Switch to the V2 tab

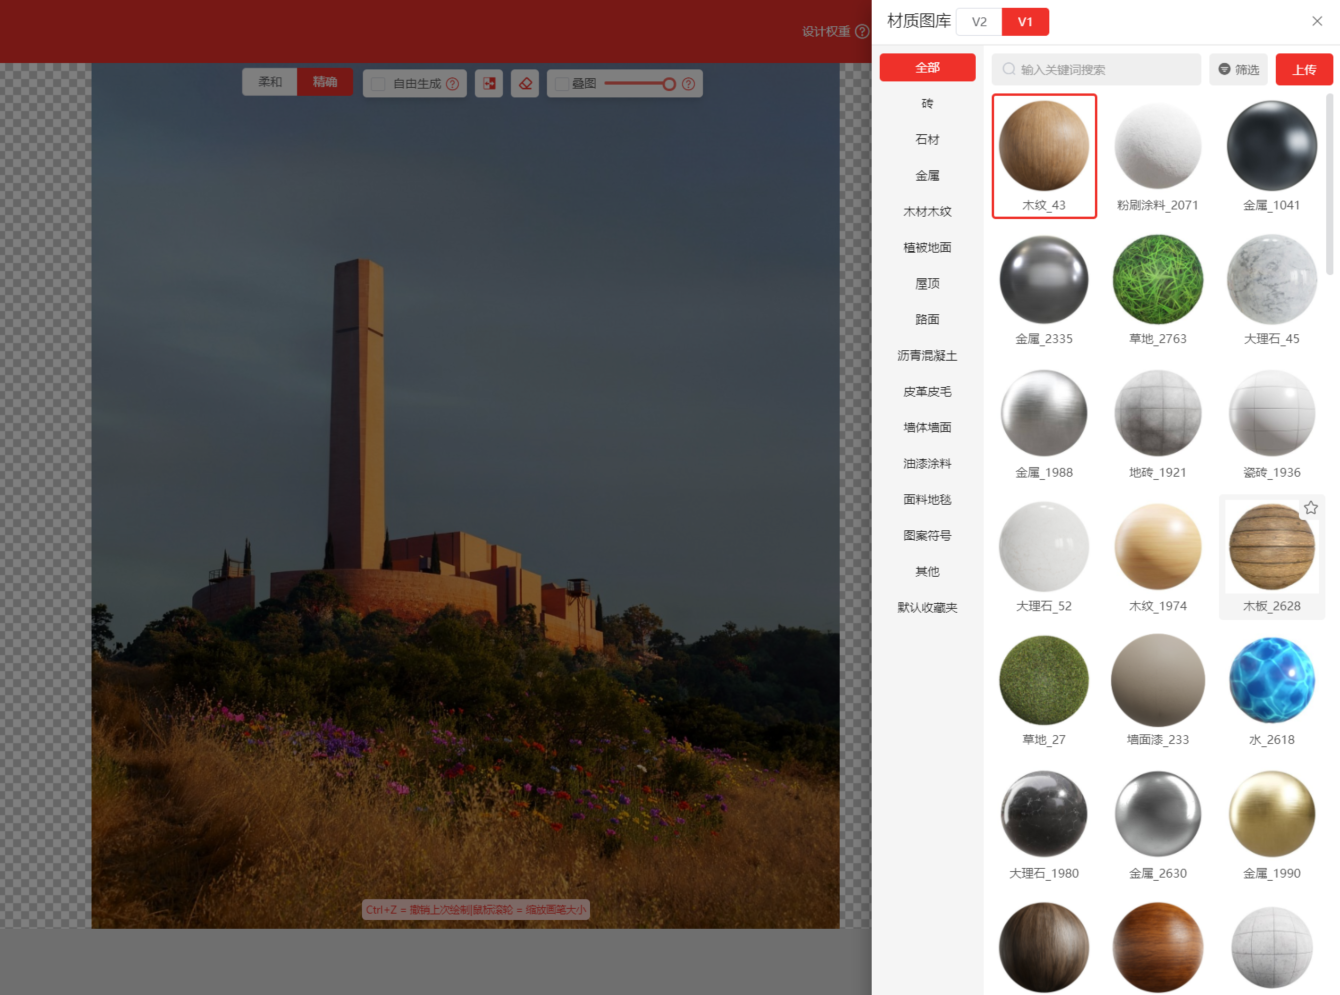coord(979,22)
